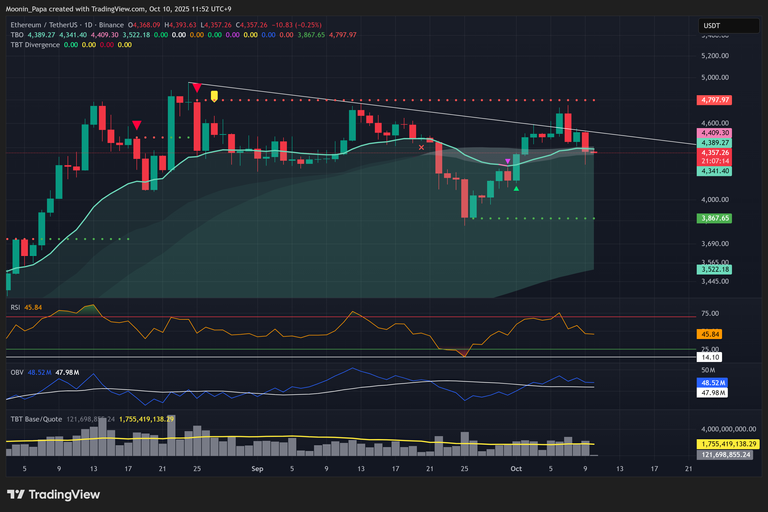Click the Oct label on time axis
The width and height of the screenshot is (768, 512).
click(x=516, y=467)
